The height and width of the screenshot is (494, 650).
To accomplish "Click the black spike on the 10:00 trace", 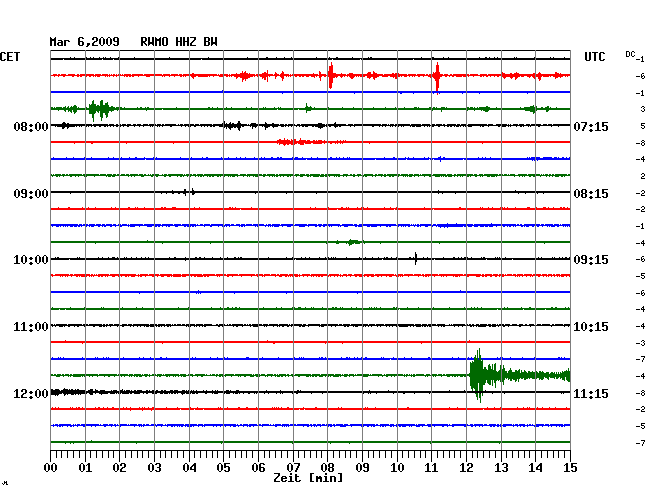I will (416, 259).
